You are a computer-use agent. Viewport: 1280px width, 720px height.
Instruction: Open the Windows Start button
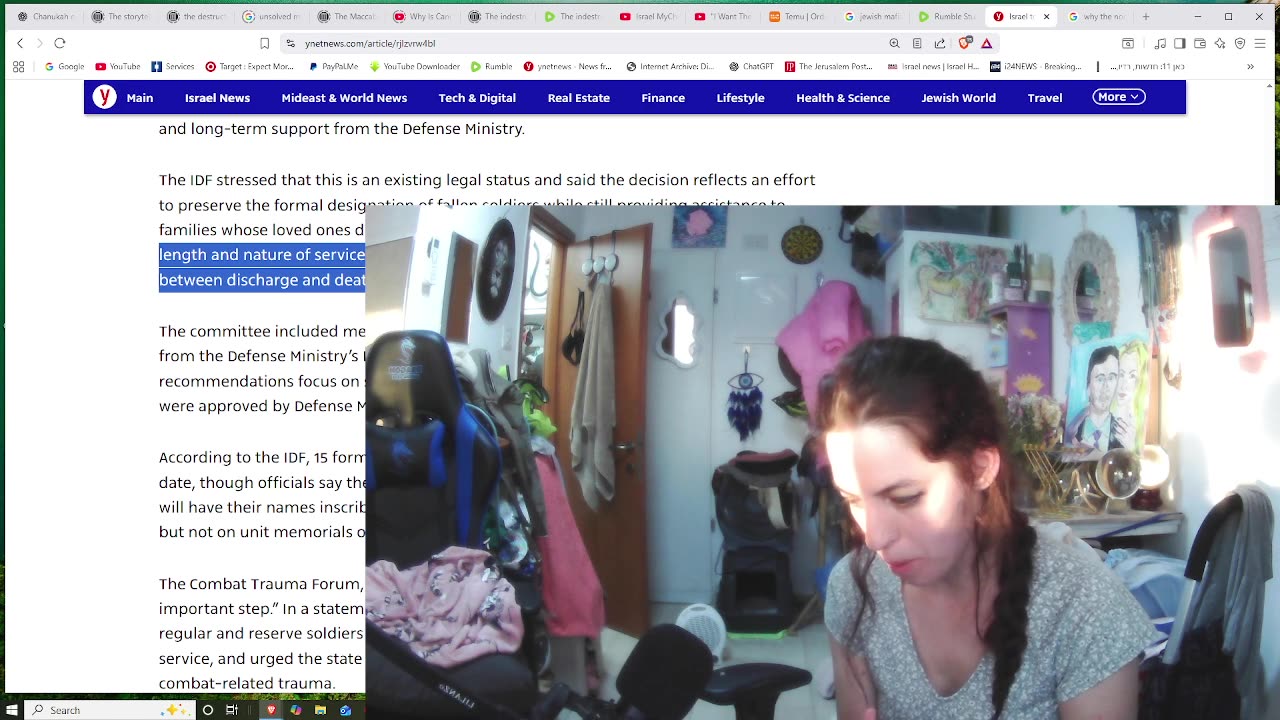click(12, 710)
